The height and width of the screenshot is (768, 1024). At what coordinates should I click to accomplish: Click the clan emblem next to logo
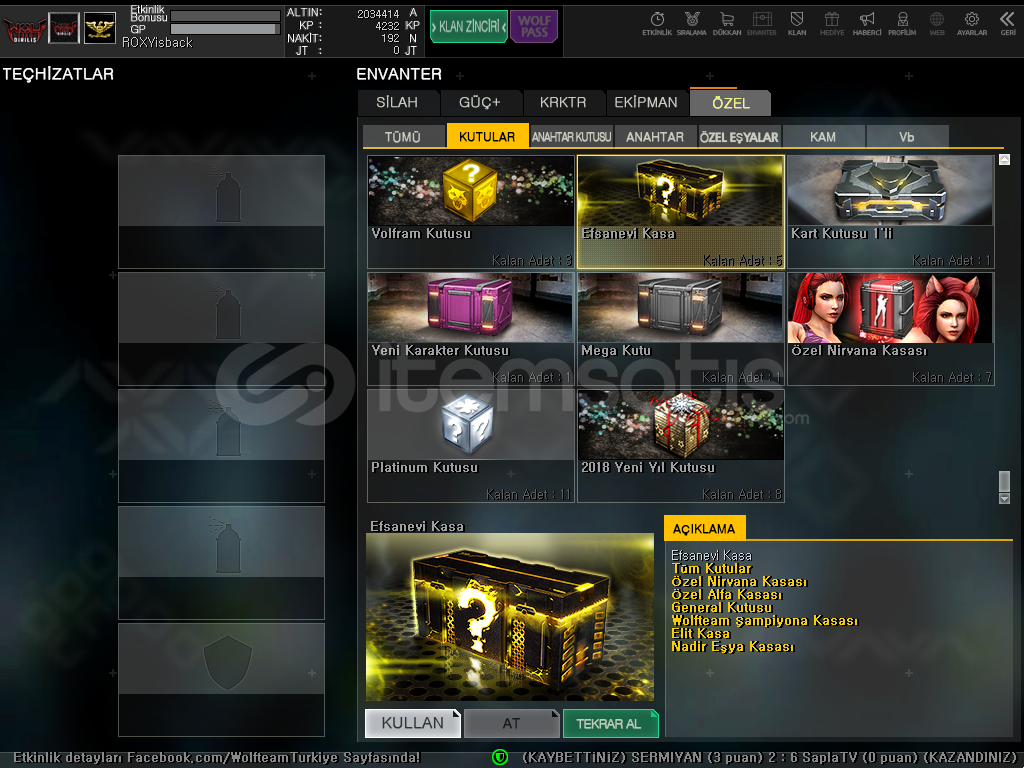tap(64, 28)
